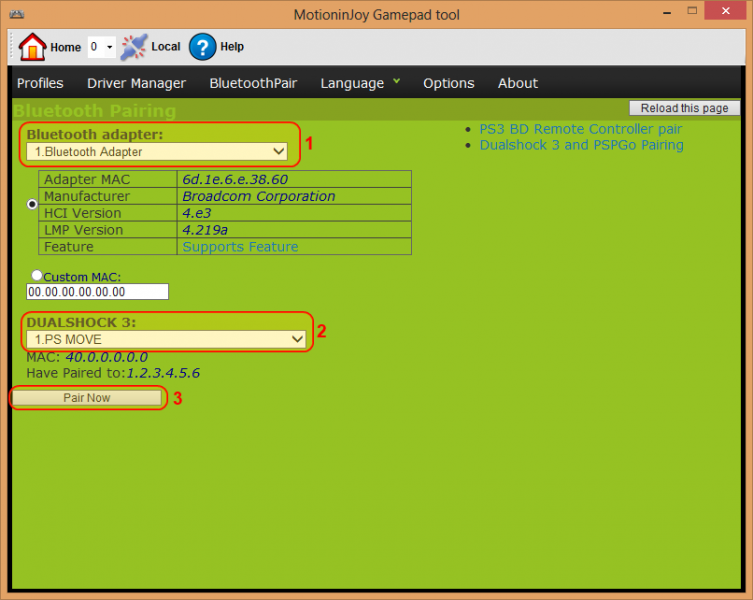The height and width of the screenshot is (600, 753).
Task: Click the Supports Feature link
Action: 240,246
